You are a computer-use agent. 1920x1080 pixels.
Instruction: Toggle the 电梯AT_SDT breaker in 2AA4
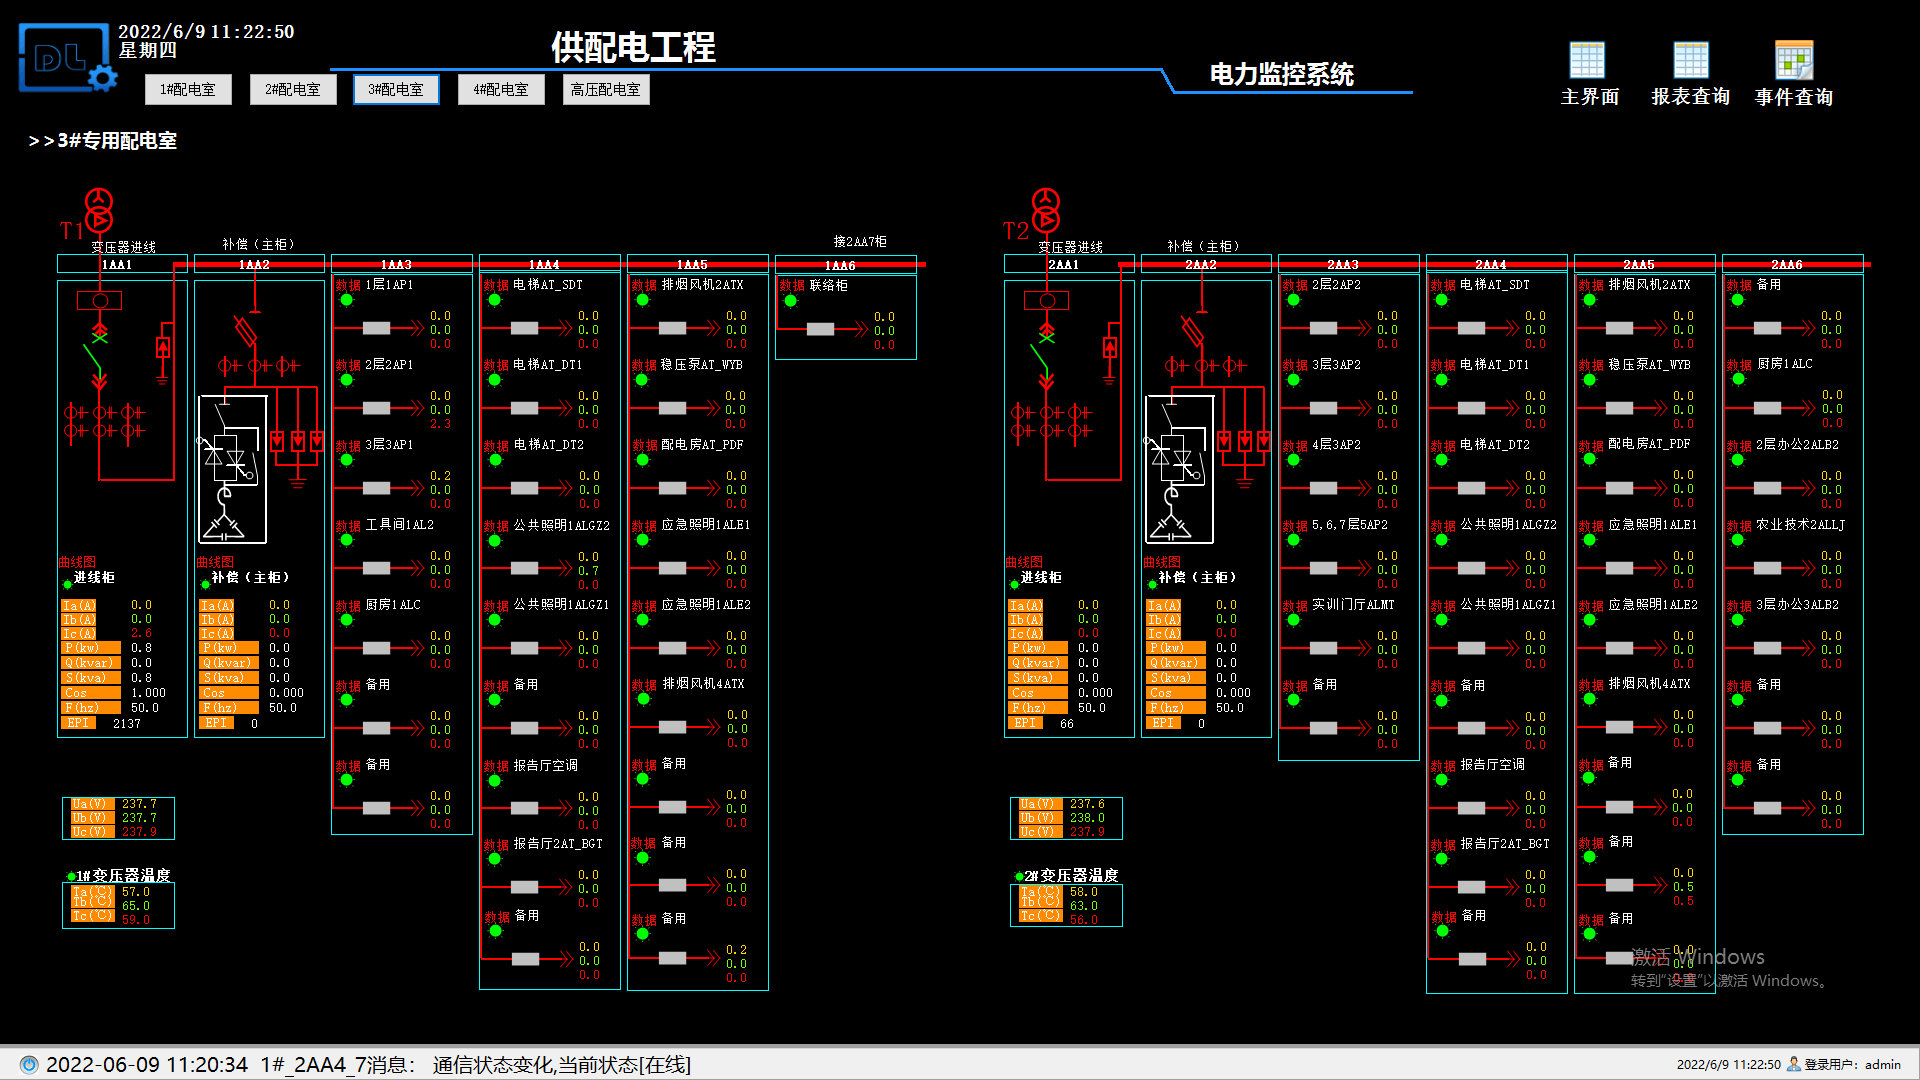tap(1471, 328)
